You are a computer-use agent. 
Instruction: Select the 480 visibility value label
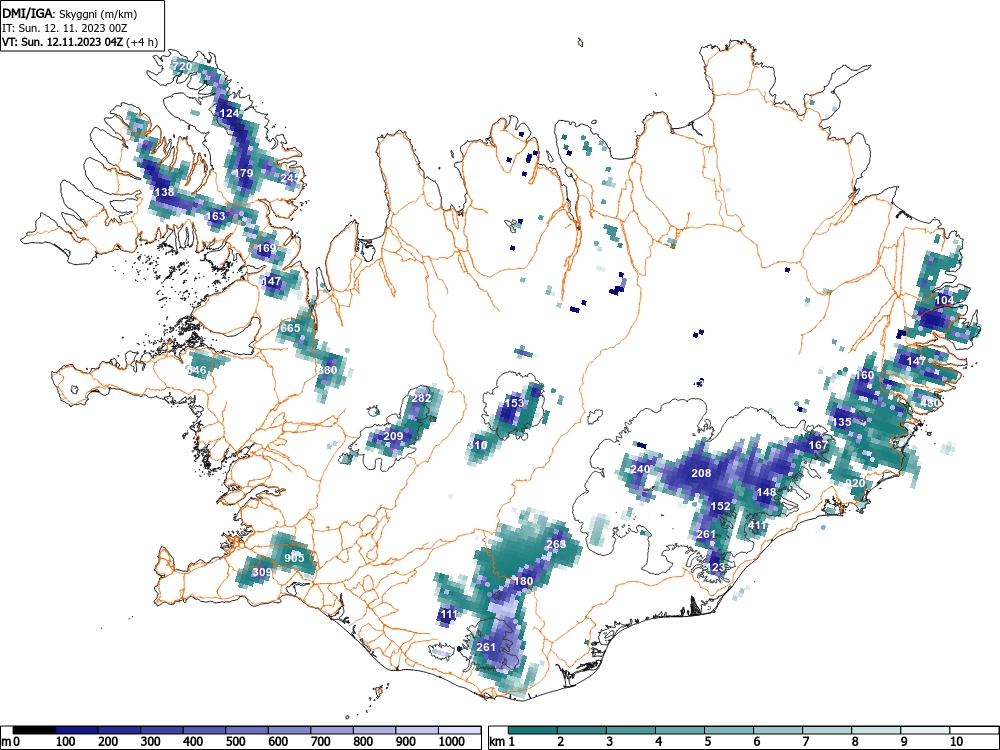[x=930, y=403]
